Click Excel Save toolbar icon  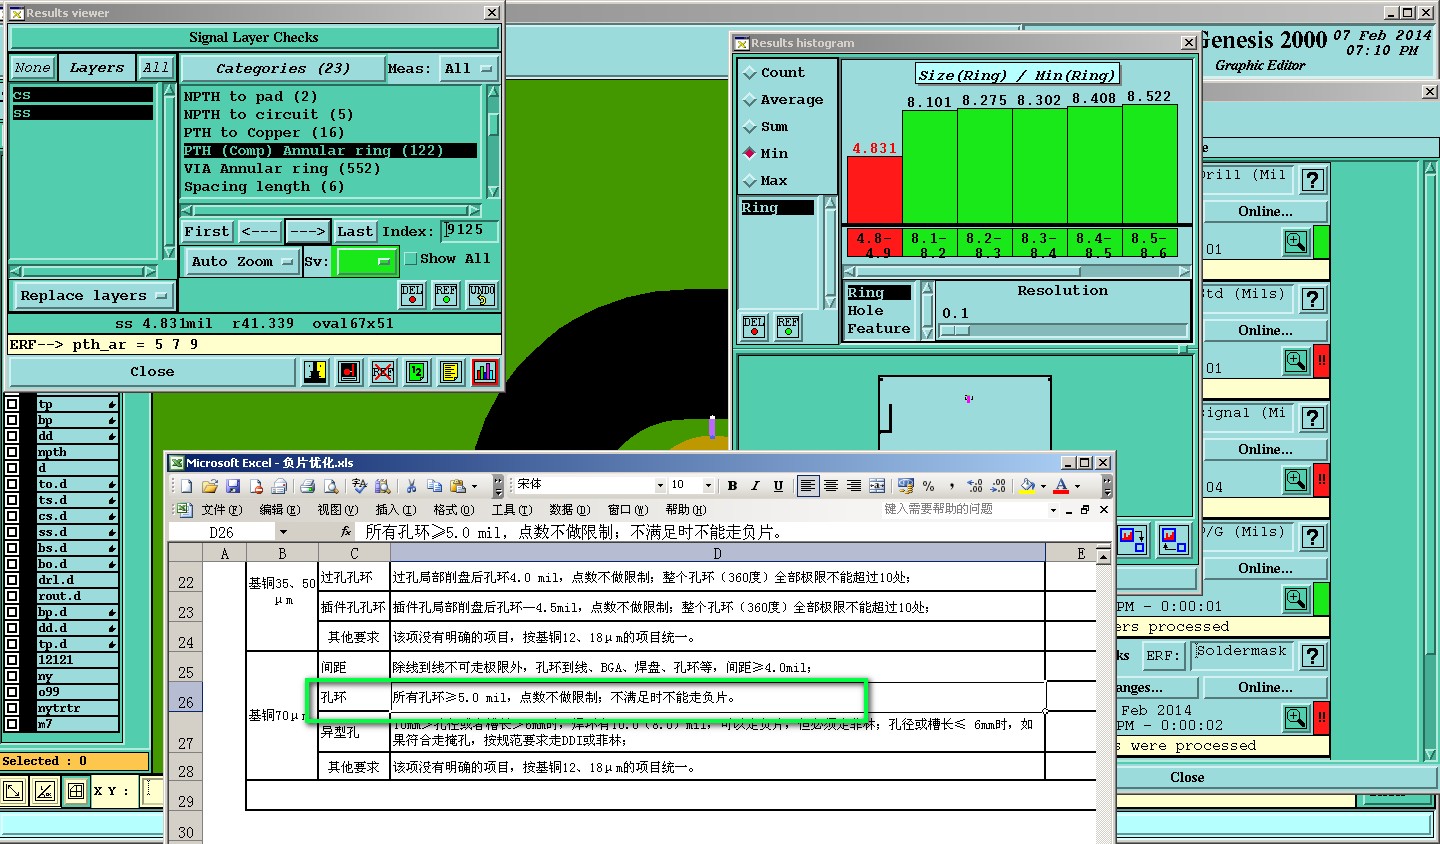point(233,486)
